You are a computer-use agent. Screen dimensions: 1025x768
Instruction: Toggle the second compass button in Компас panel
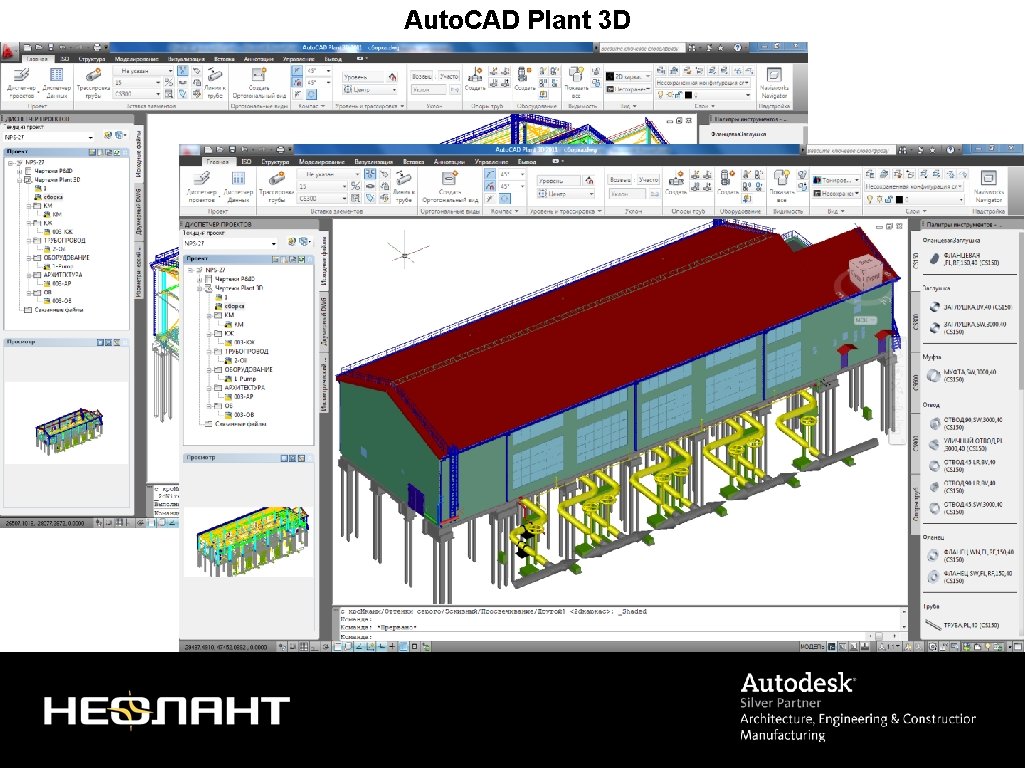(490, 187)
